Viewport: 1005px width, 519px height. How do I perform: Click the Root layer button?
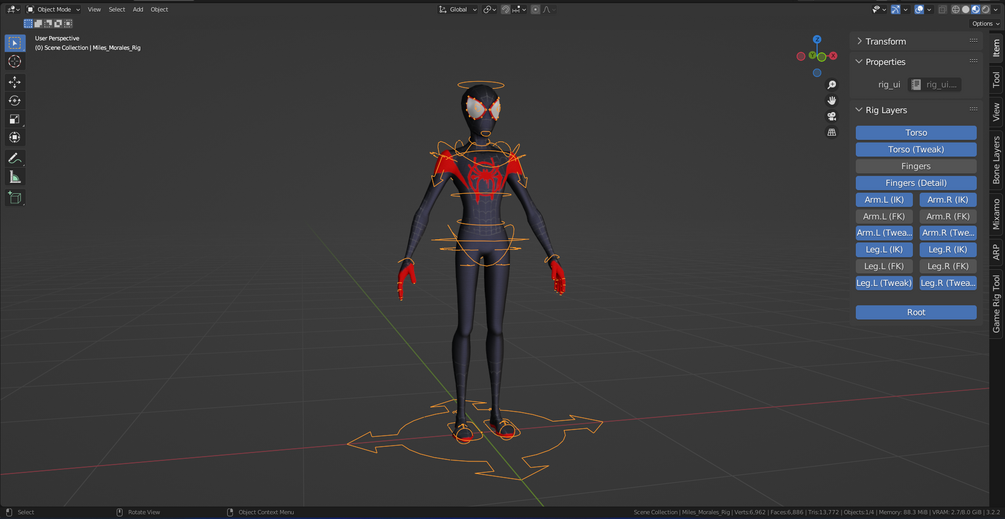[916, 312]
